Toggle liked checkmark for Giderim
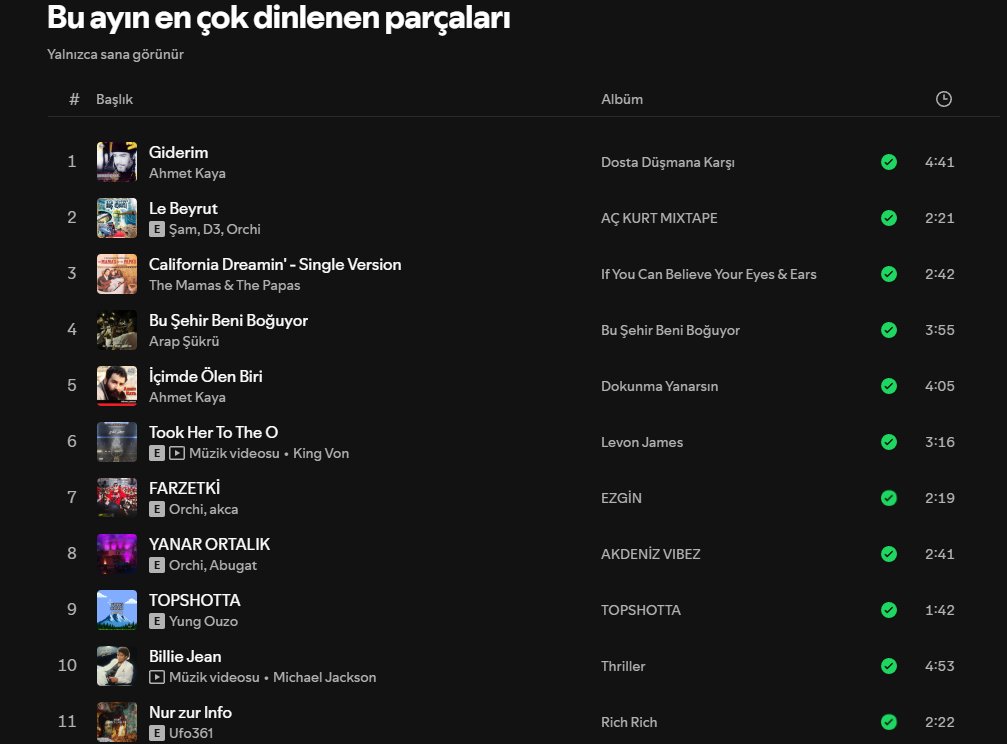This screenshot has width=1007, height=744. (x=889, y=162)
